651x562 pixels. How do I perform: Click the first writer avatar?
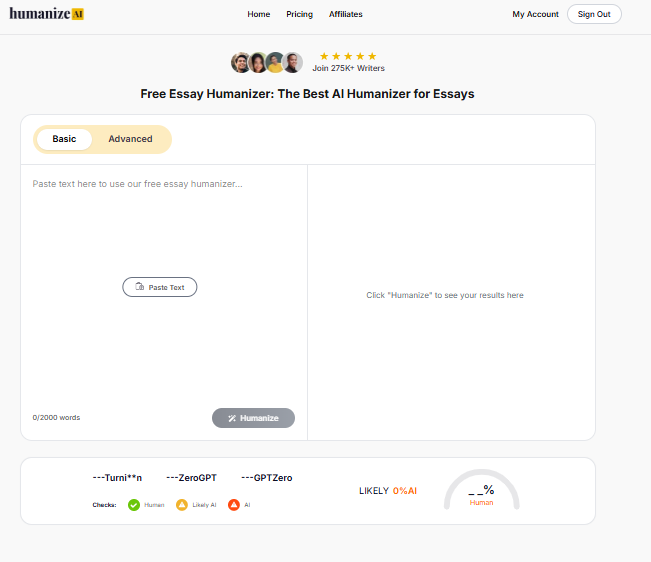241,63
